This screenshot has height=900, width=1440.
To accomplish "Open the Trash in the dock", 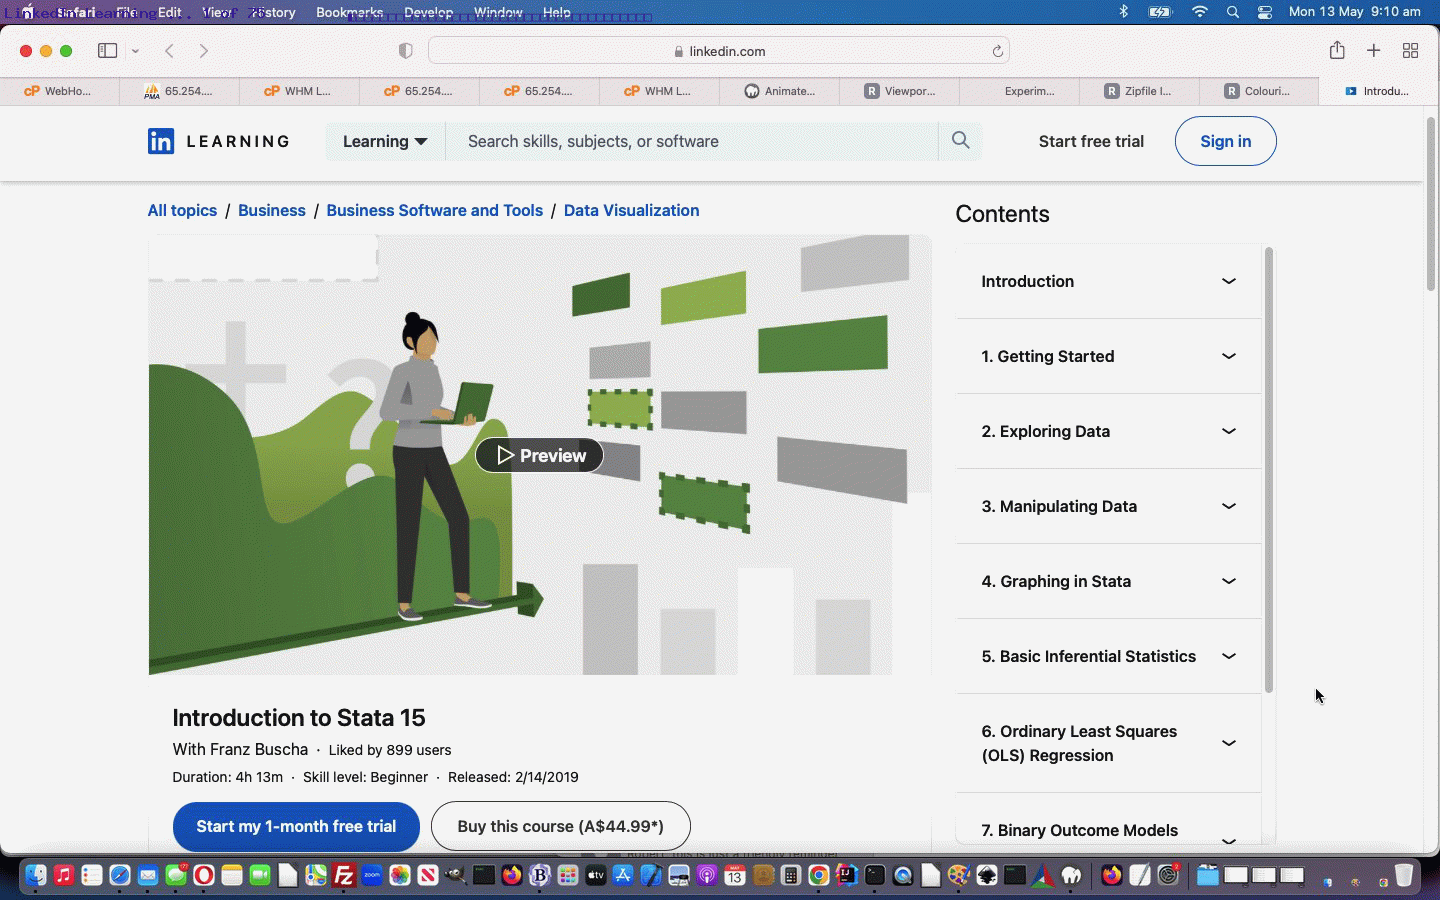I will (1404, 876).
